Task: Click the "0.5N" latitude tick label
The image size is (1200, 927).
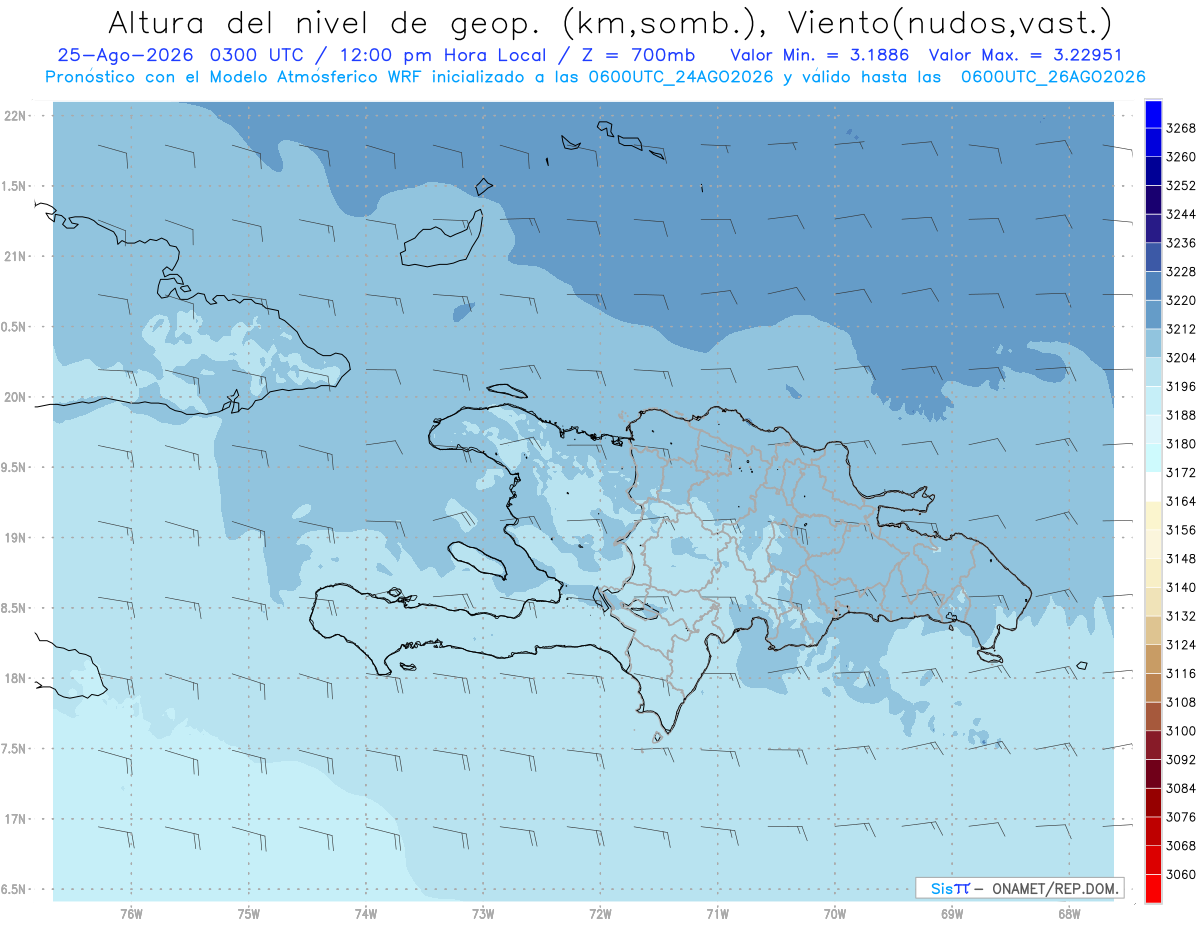Action: click(x=13, y=327)
